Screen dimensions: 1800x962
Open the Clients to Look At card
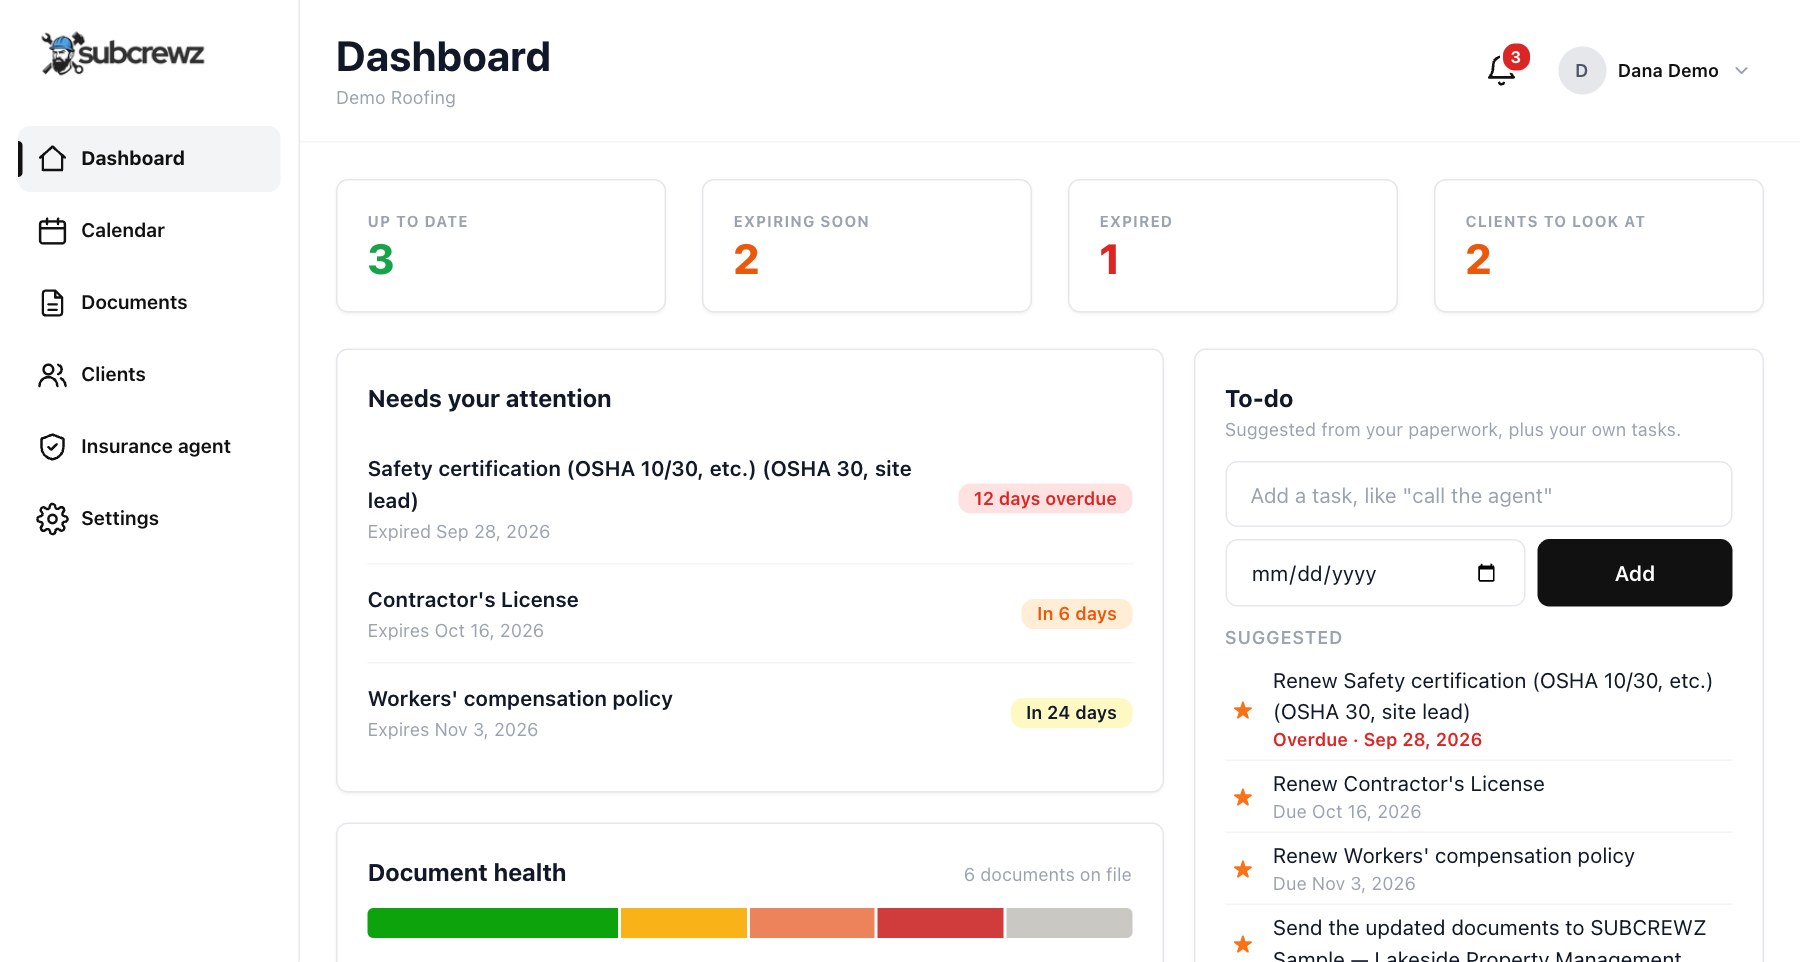pos(1599,246)
